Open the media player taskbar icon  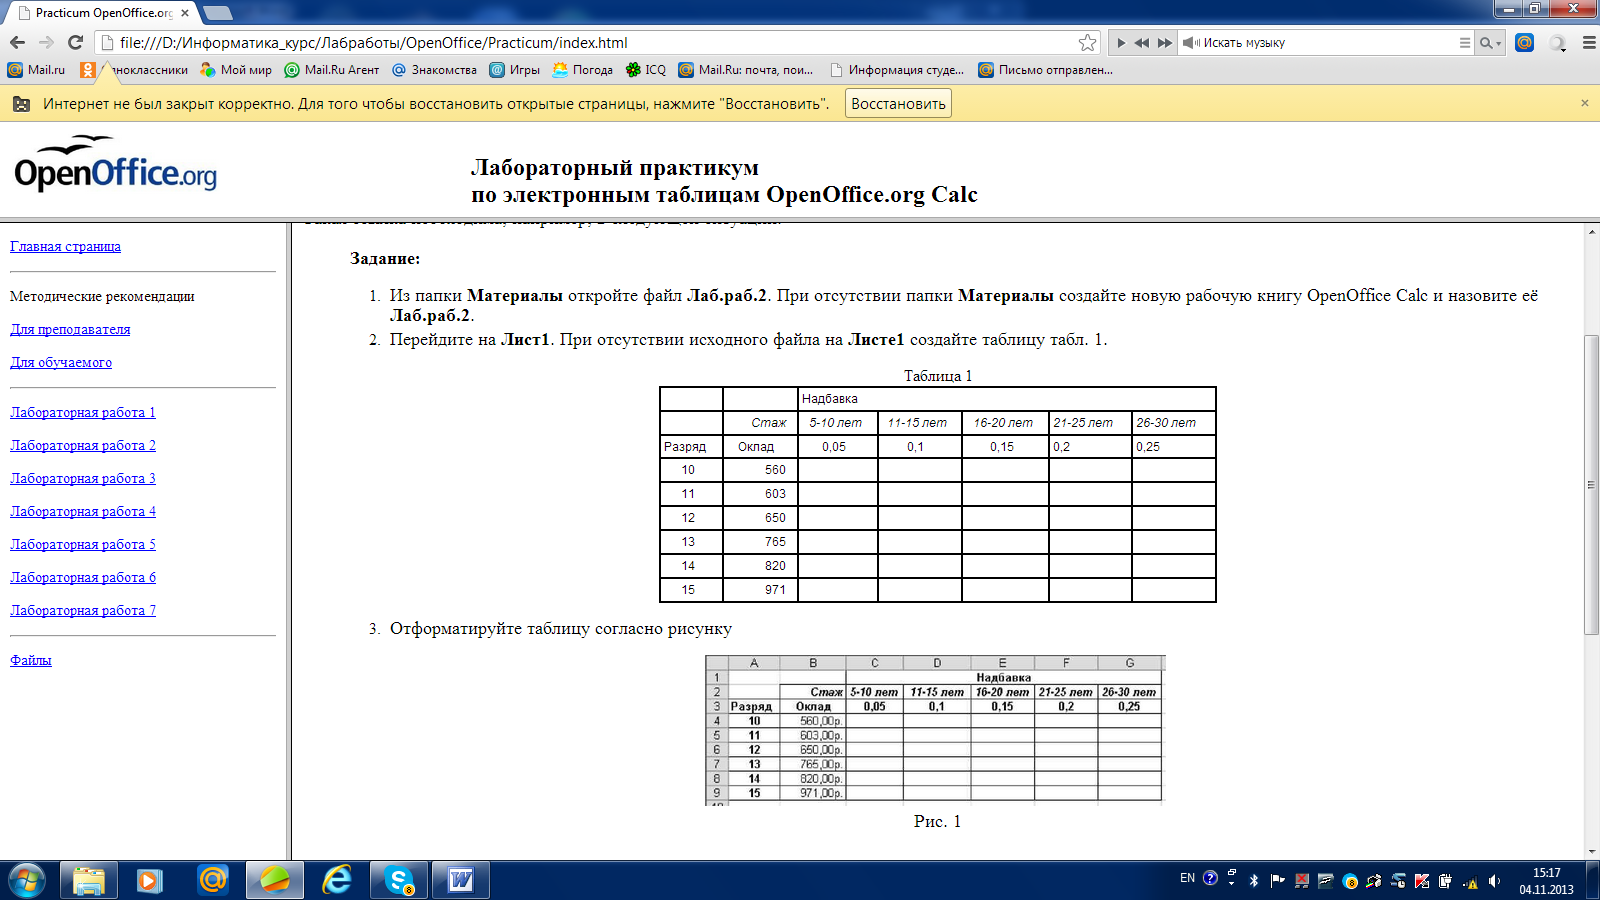click(150, 880)
